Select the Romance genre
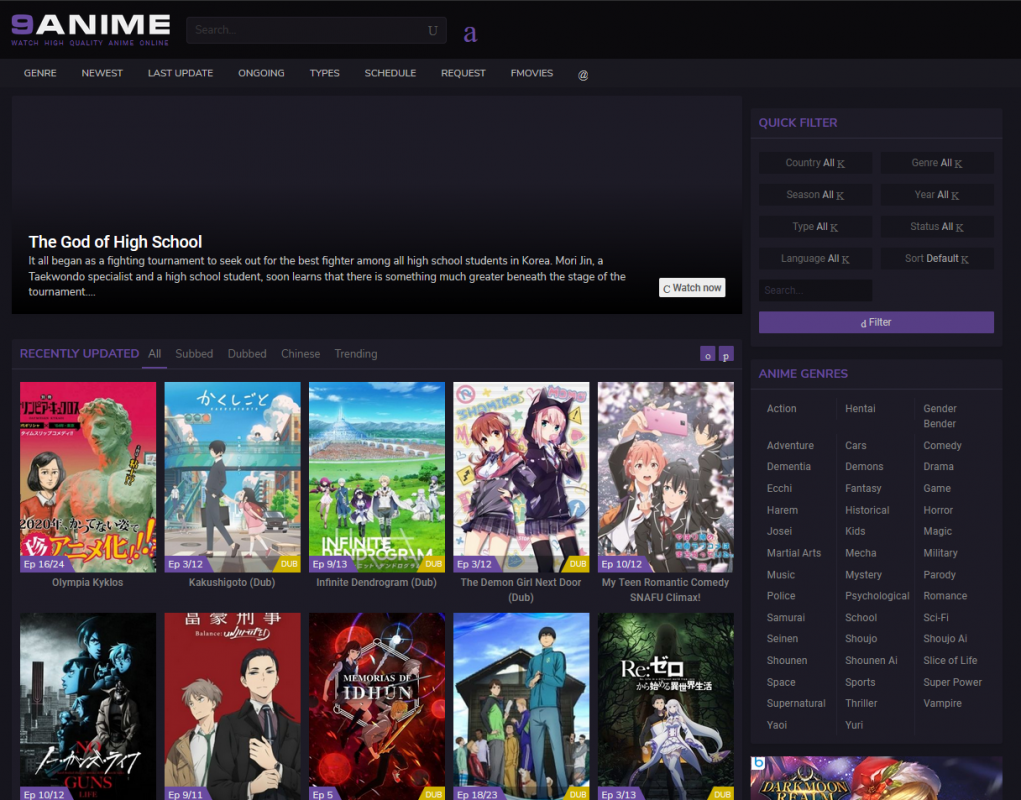The image size is (1021, 800). (x=945, y=596)
